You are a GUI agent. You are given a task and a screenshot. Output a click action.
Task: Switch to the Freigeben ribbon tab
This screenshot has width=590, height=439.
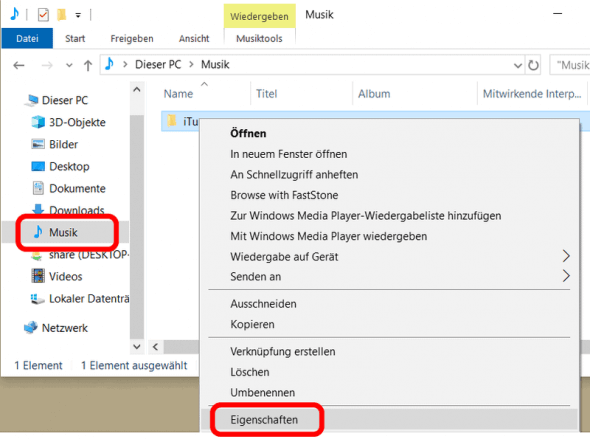pyautogui.click(x=132, y=38)
